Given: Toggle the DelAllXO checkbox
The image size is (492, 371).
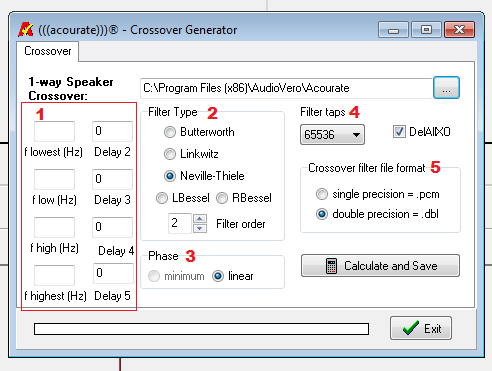Looking at the screenshot, I should pos(399,132).
